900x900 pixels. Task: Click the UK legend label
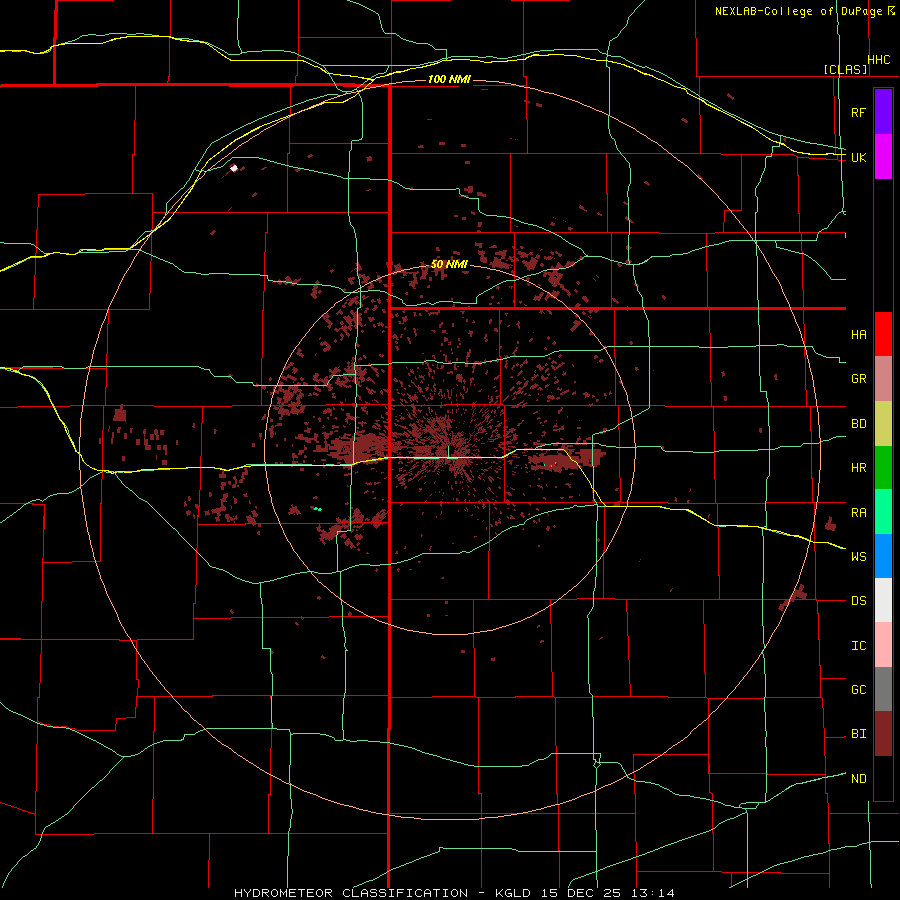pyautogui.click(x=859, y=157)
